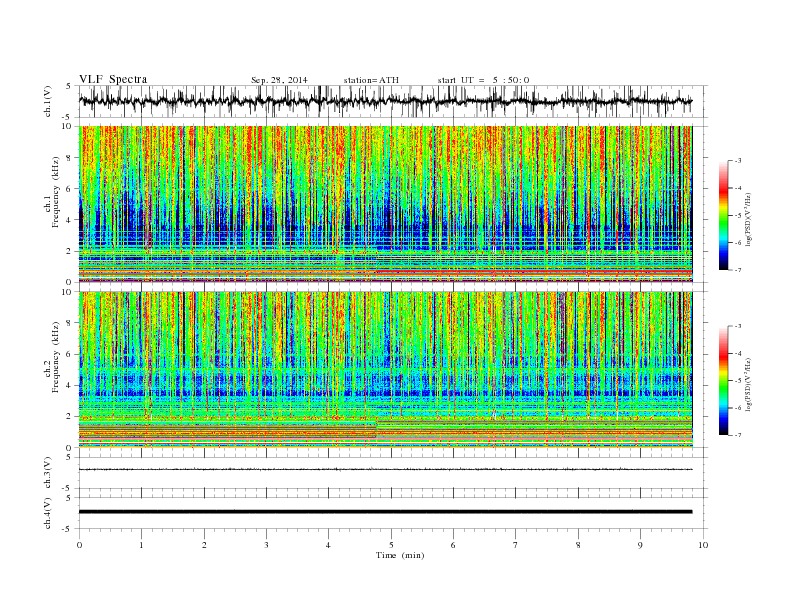Screen dimensions: 792x612
Task: Click the ch.2 spectrogram color bar
Action: (x=723, y=380)
